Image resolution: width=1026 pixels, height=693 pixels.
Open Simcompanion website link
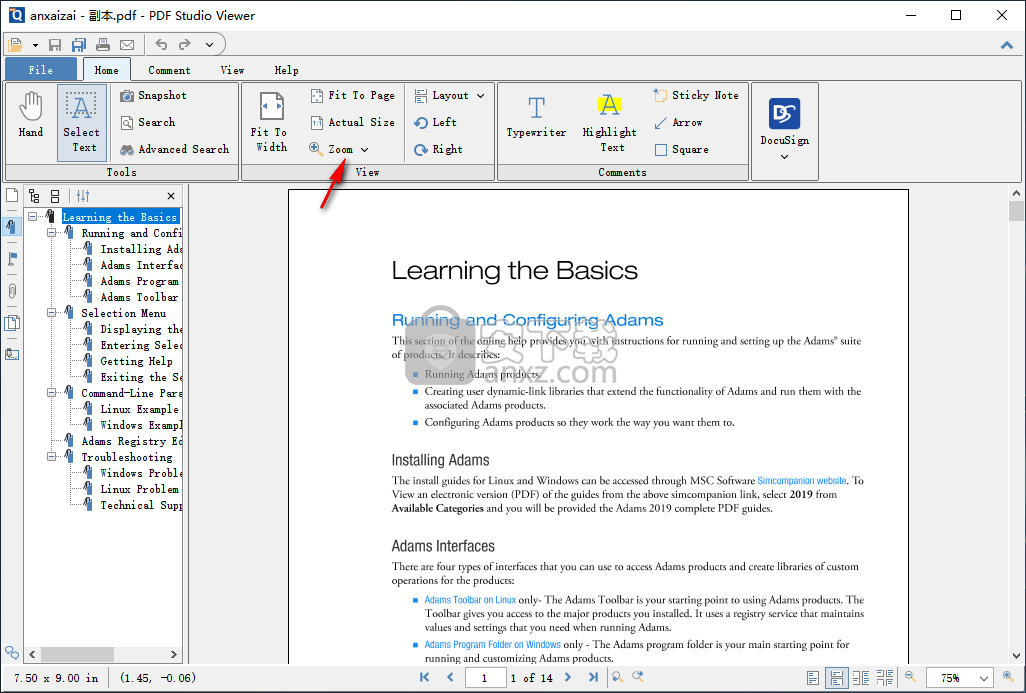[x=802, y=480]
